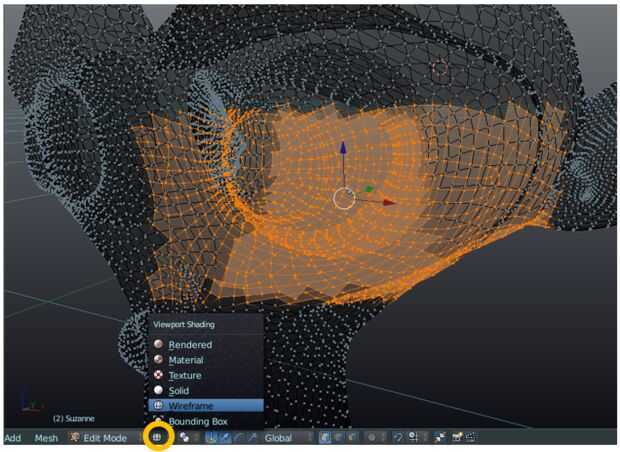620x452 pixels.
Task: Switch to edge select mode
Action: (339, 437)
